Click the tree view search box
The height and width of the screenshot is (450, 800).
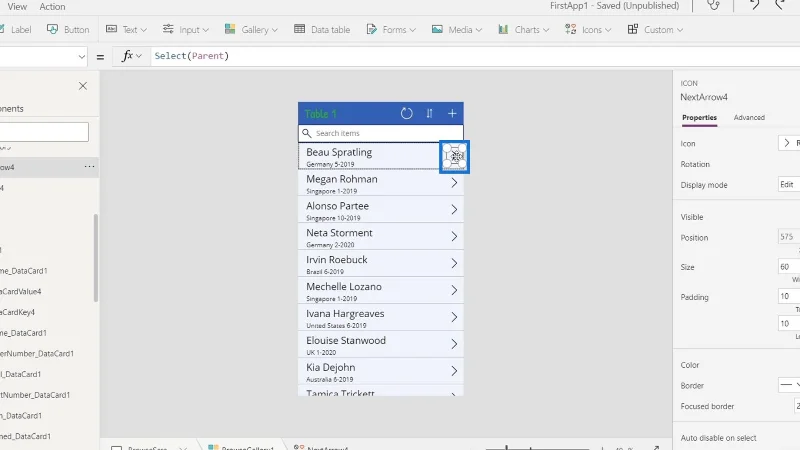(44, 132)
